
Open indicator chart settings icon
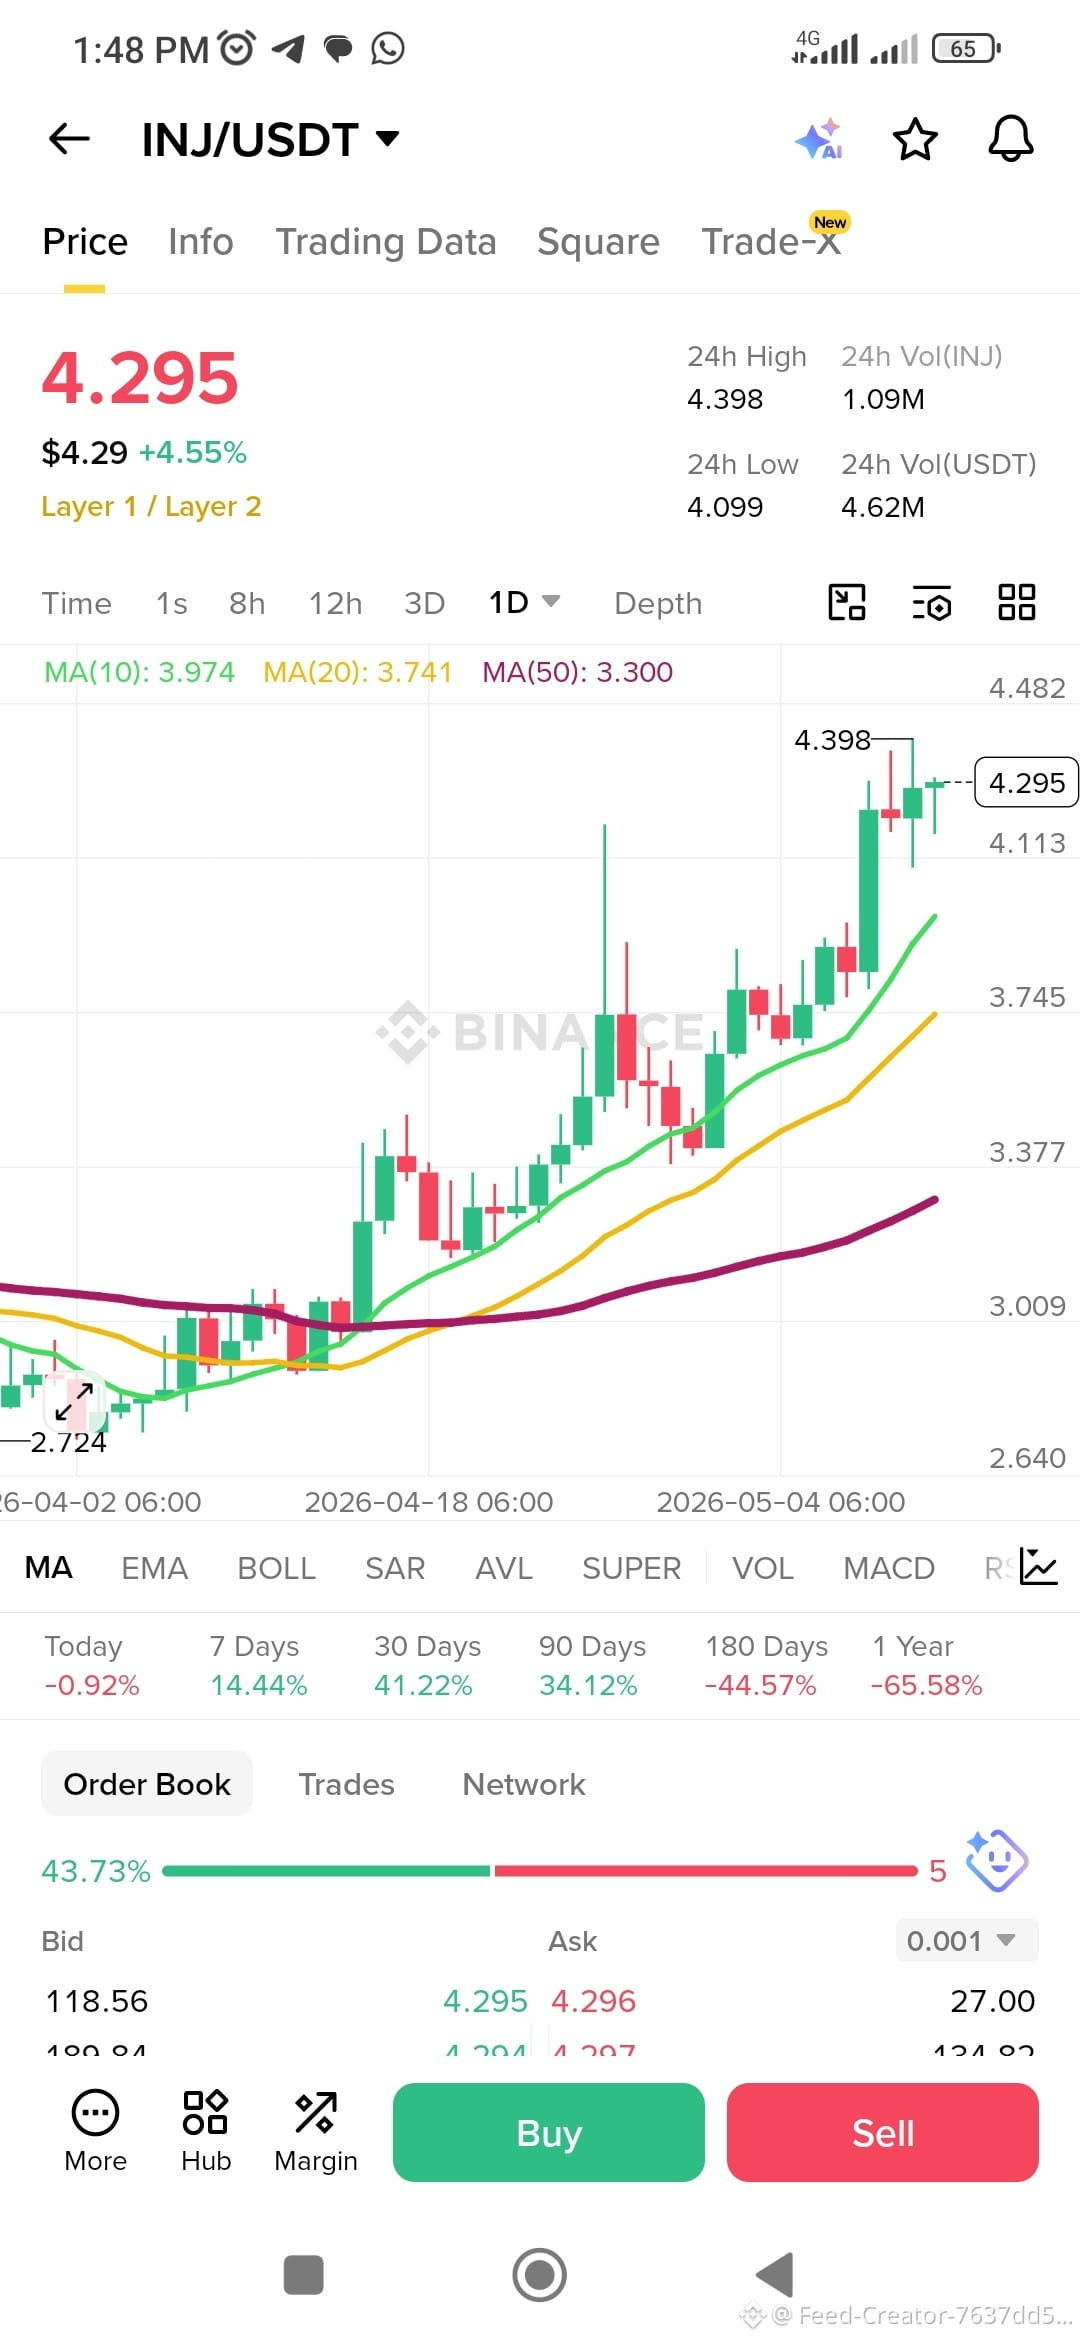tap(1039, 1567)
